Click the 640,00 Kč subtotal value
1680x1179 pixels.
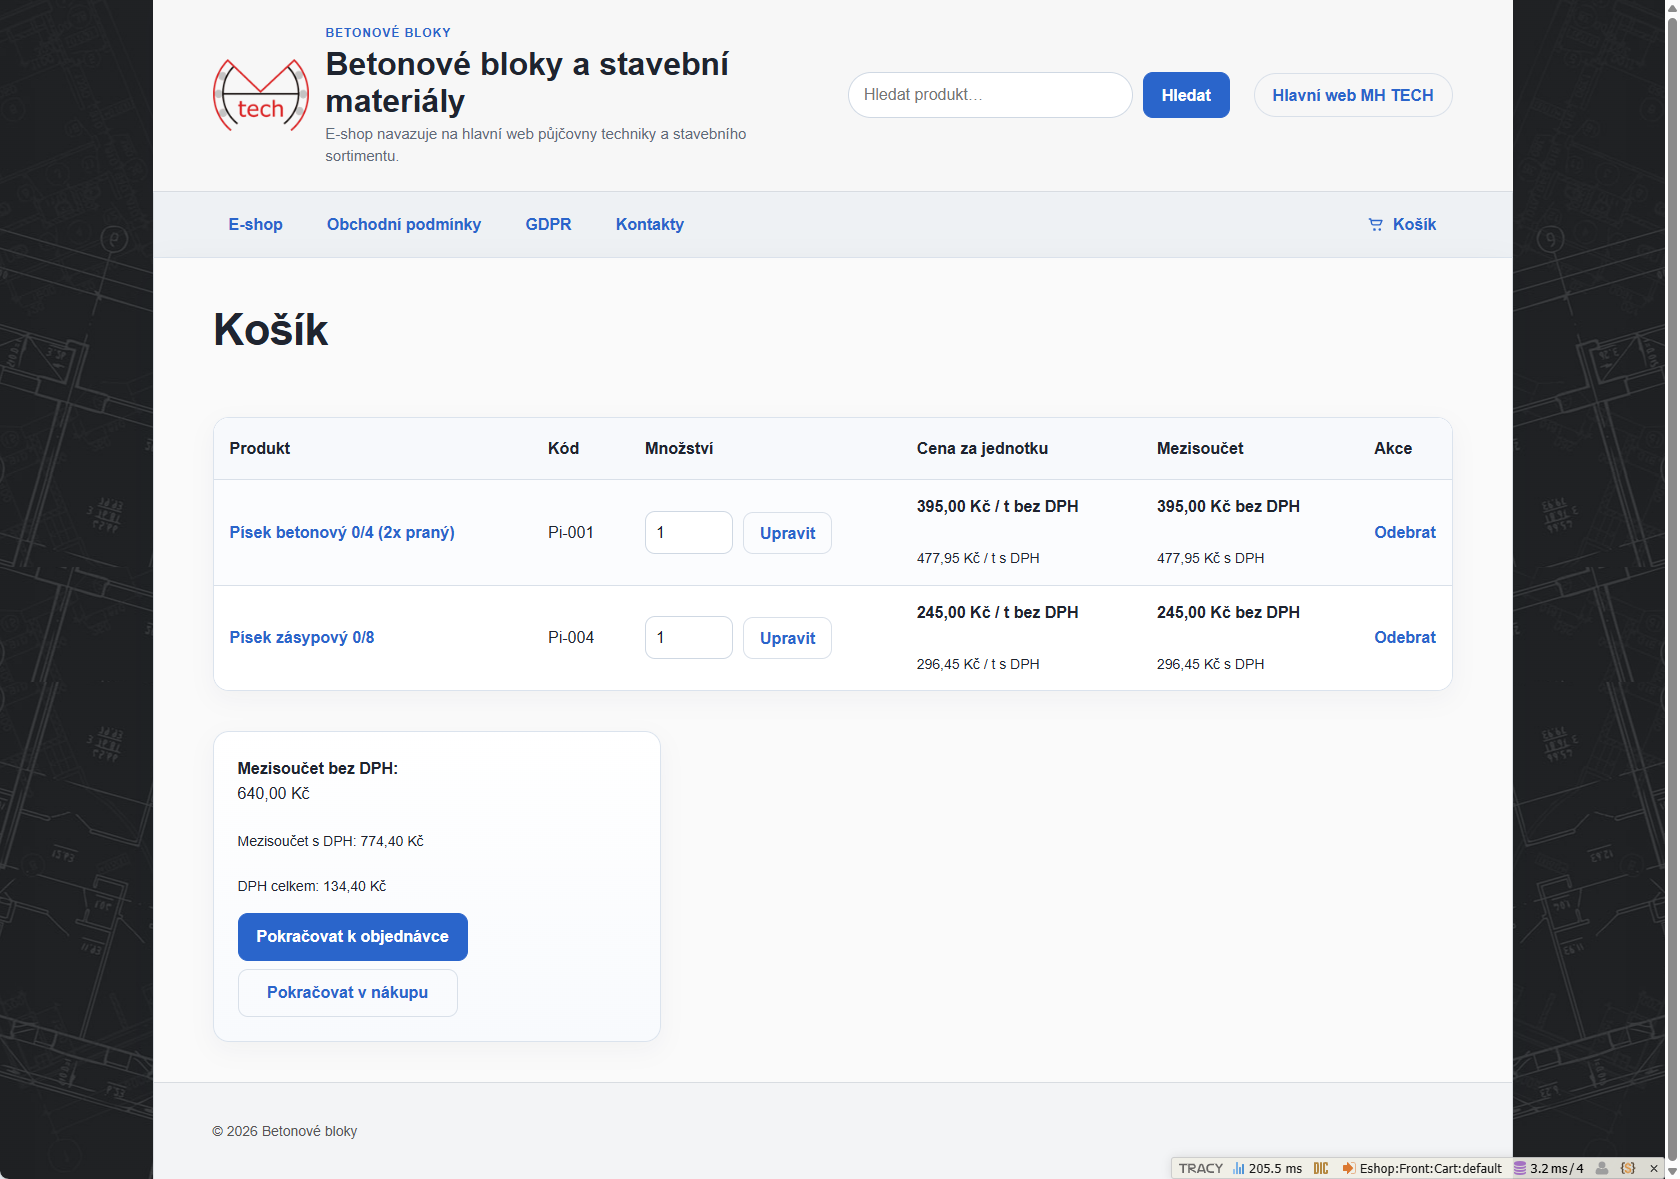pyautogui.click(x=273, y=793)
